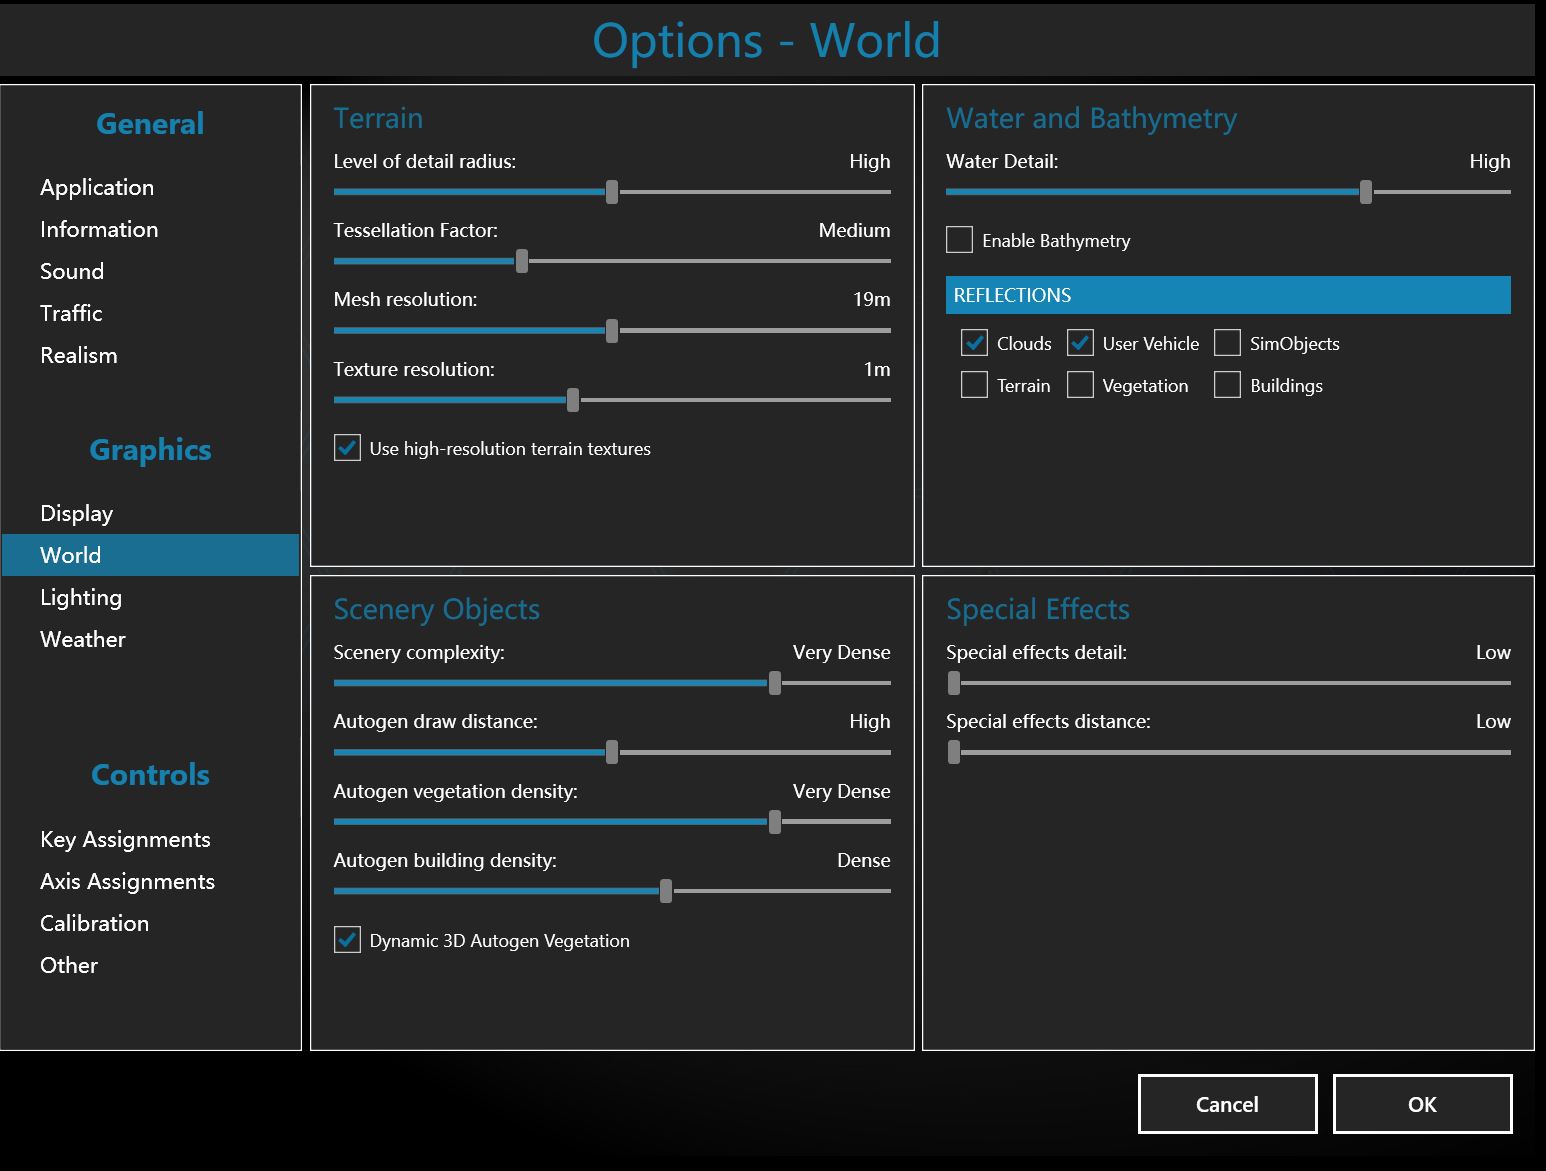This screenshot has width=1546, height=1171.
Task: Click the REFLECTIONS section header bar
Action: pyautogui.click(x=1227, y=295)
